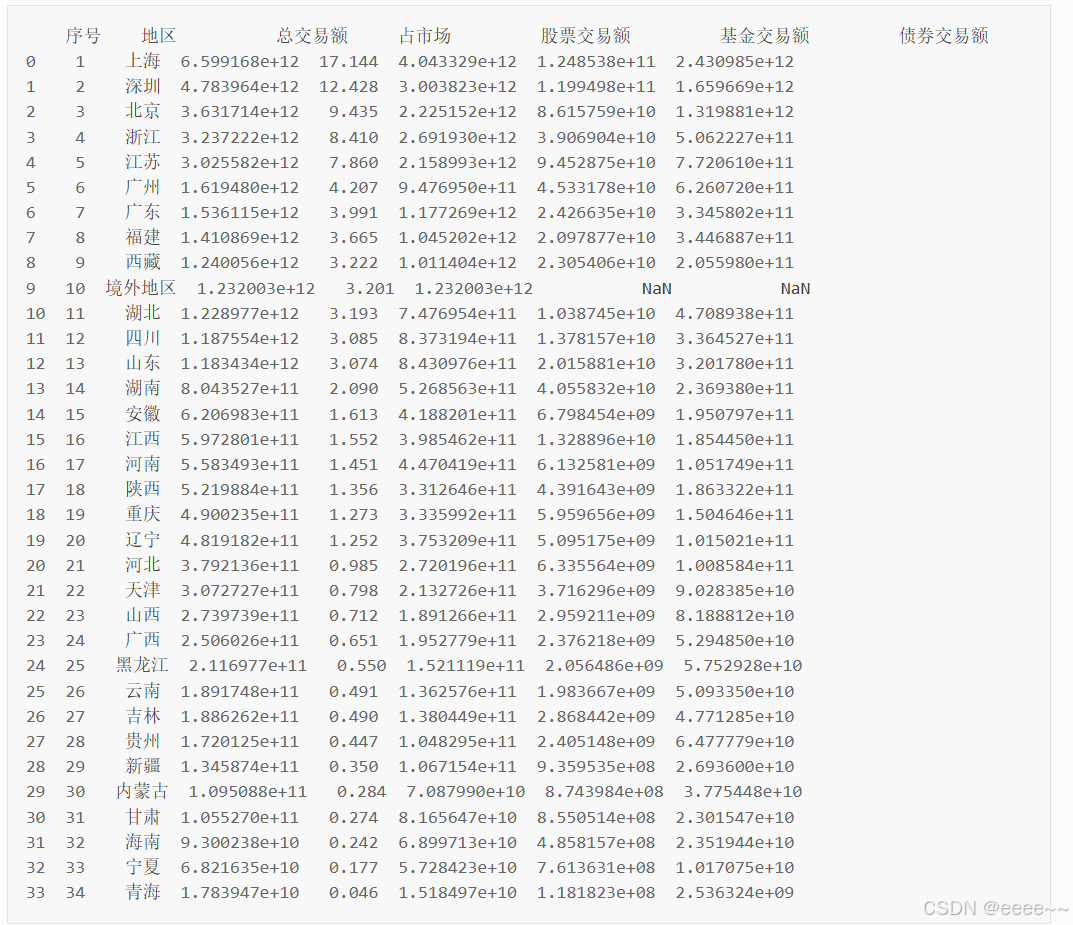
Task: Select the 内蒙古 region cell
Action: 142,792
